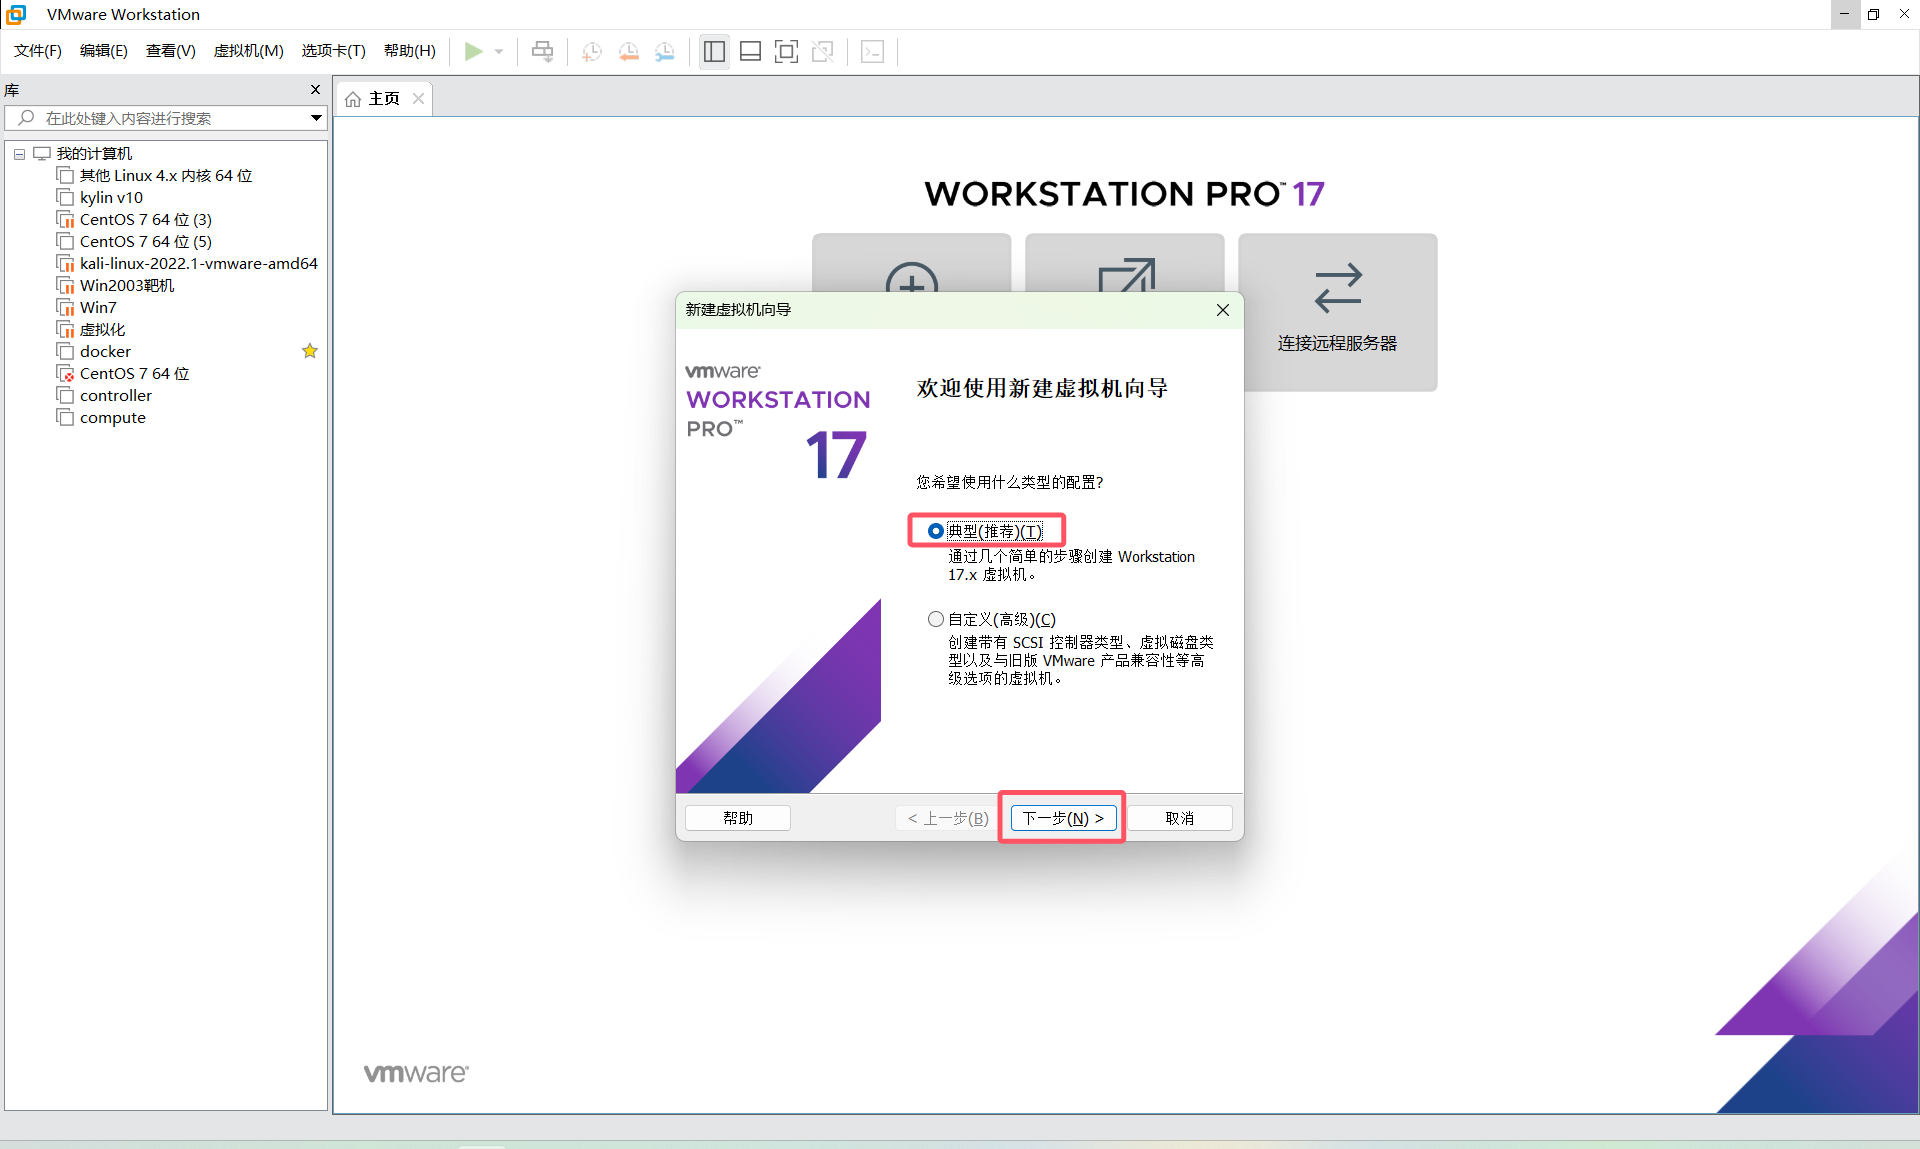This screenshot has width=1920, height=1149.
Task: Open the snapshot manager wrench icon
Action: click(x=665, y=52)
